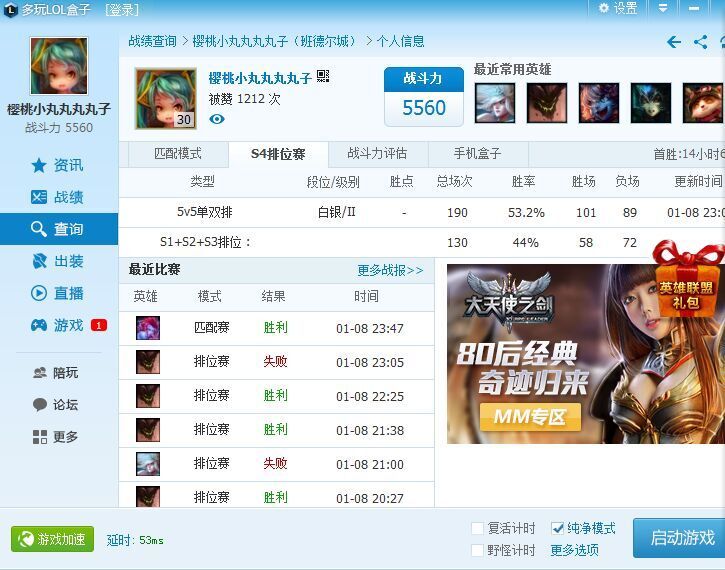
Task: Select the fourth recent hero portrait
Action: click(651, 103)
